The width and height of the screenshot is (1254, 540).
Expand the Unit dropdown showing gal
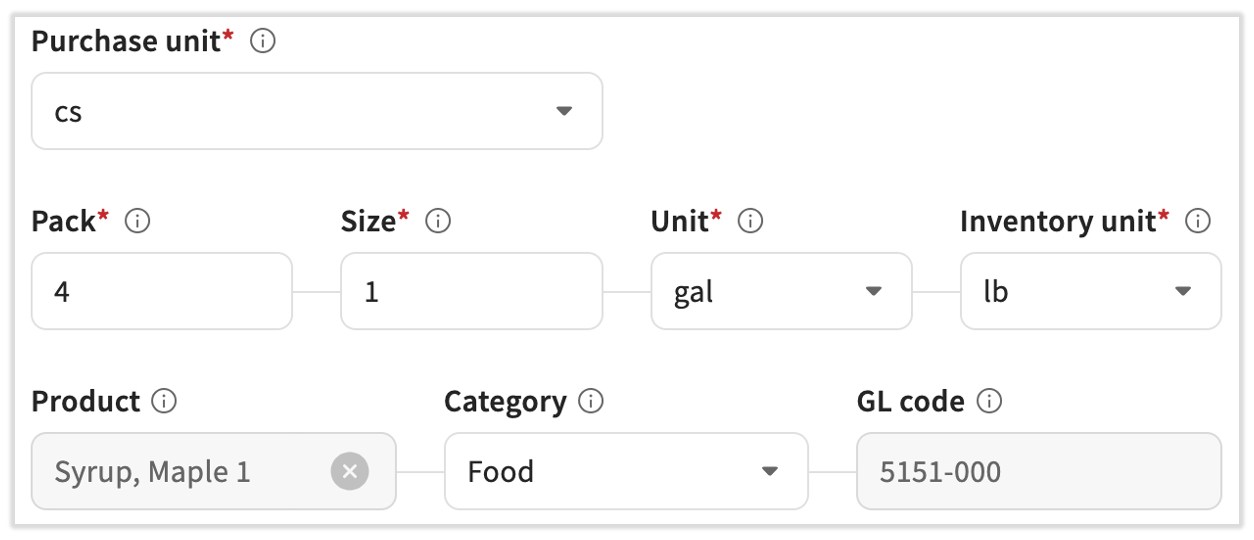pyautogui.click(x=781, y=291)
